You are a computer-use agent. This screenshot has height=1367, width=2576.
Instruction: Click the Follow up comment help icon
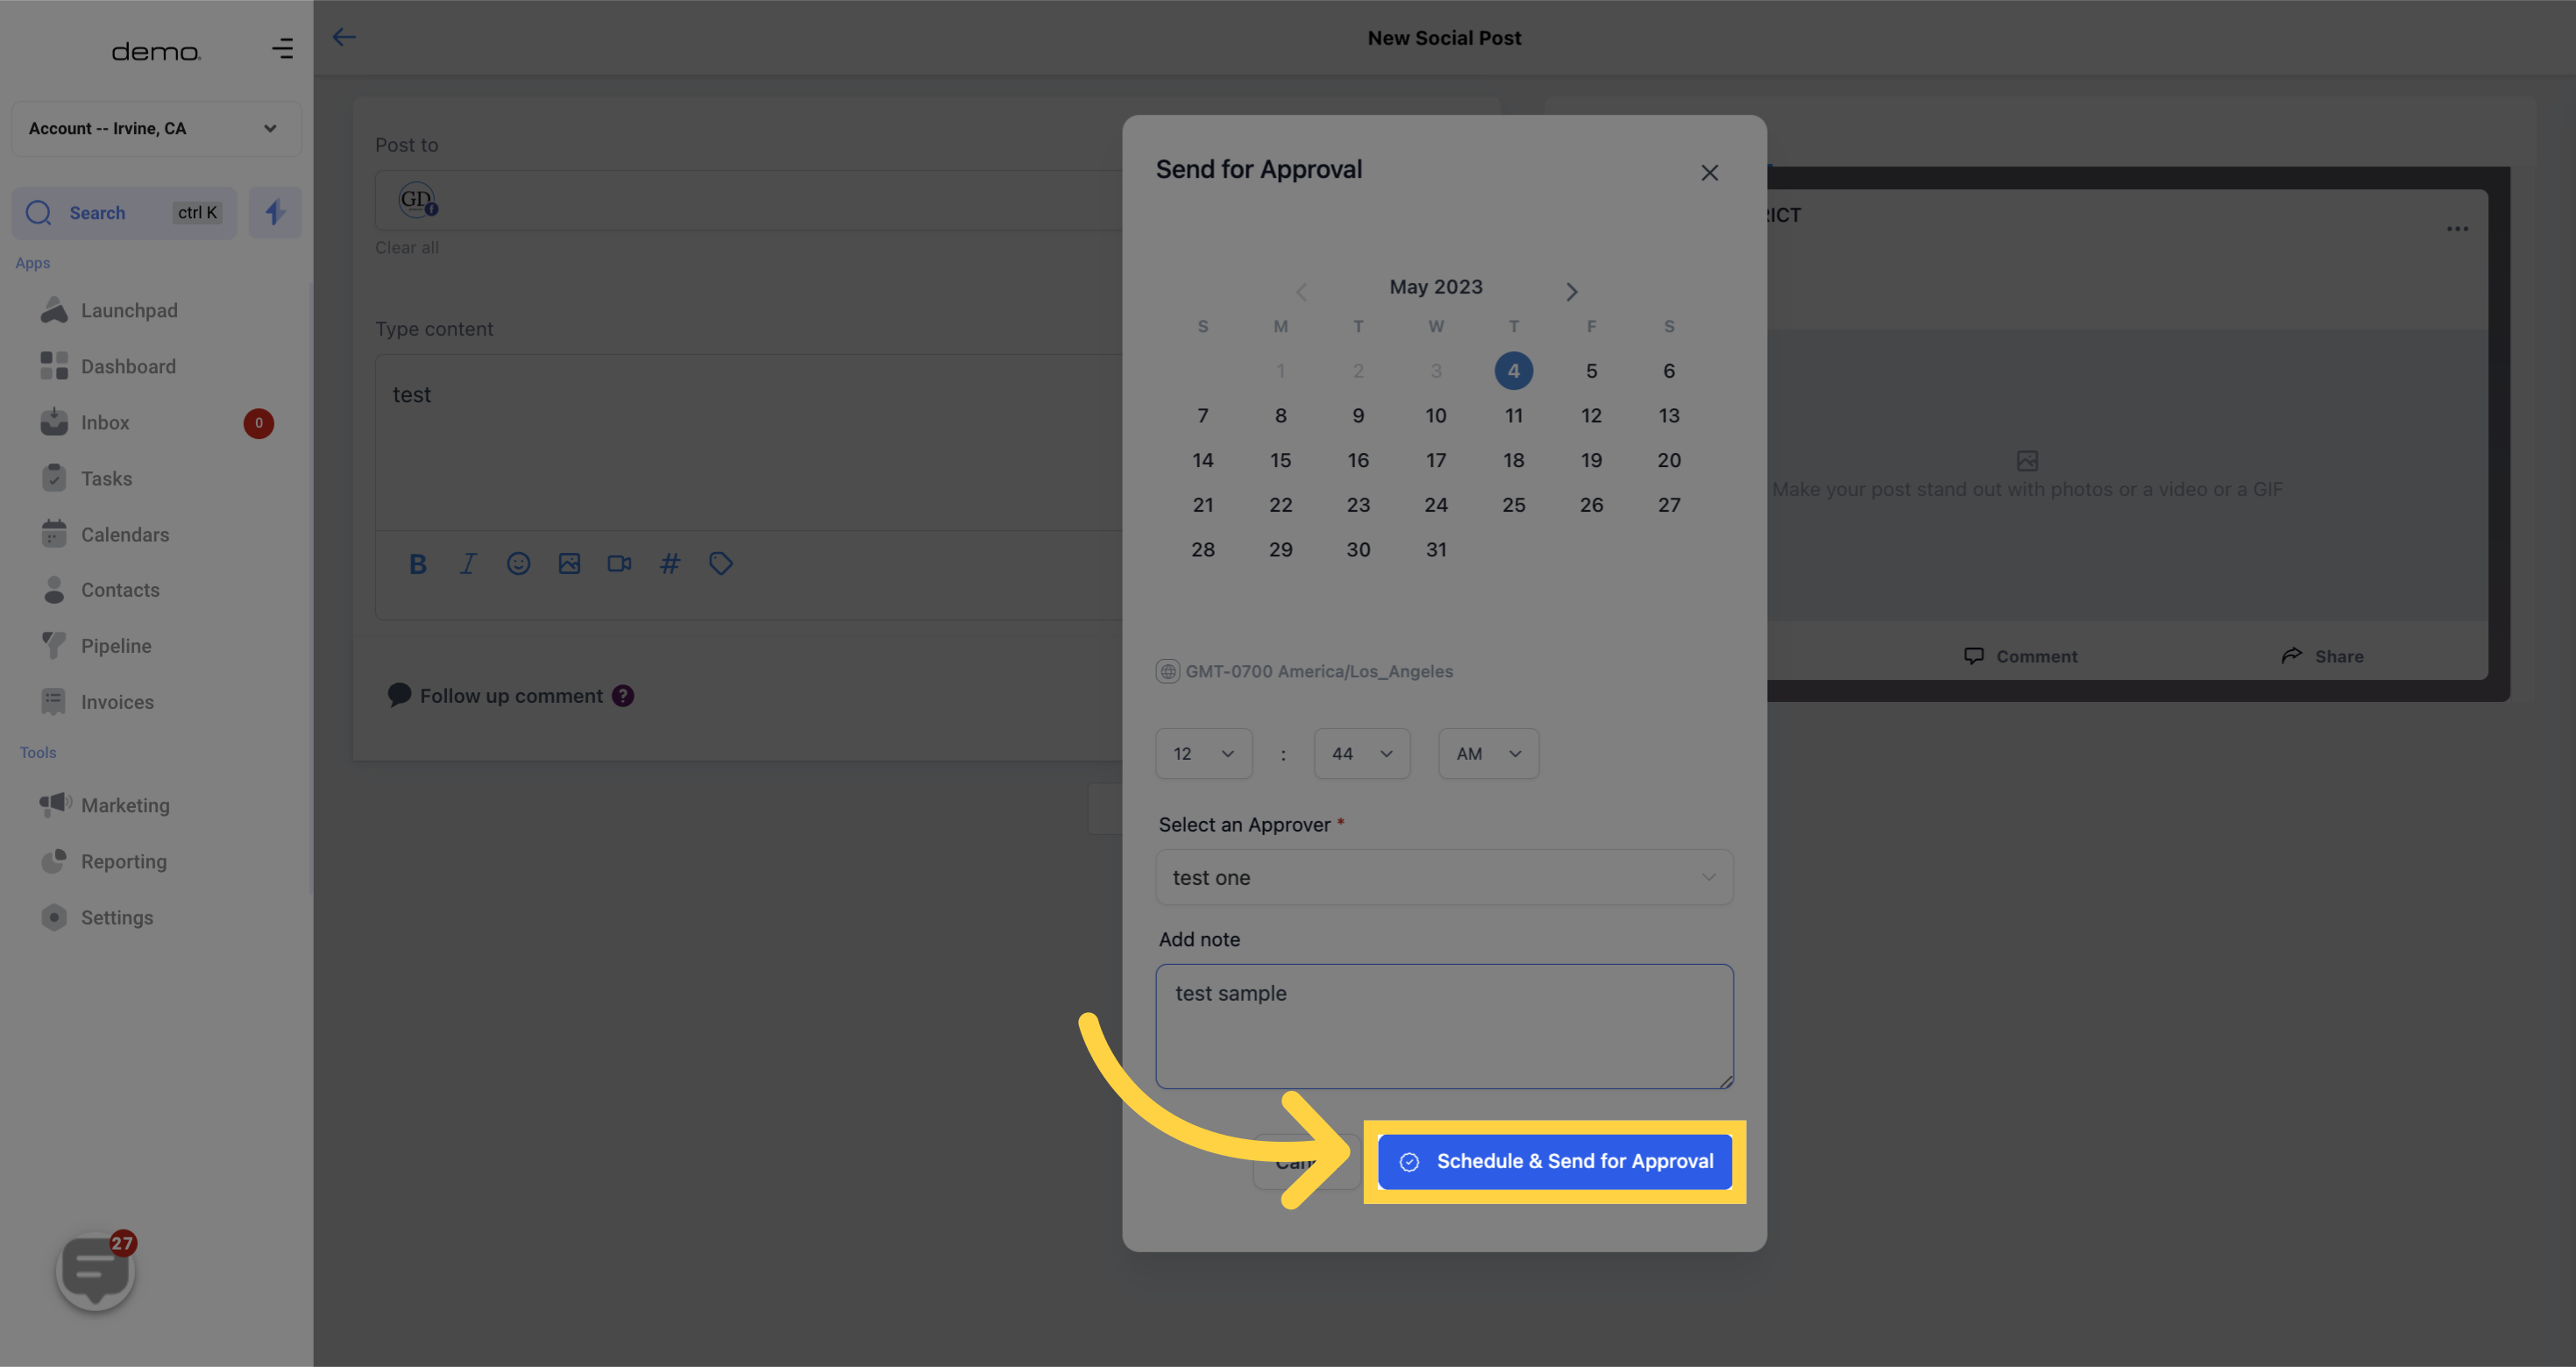621,697
